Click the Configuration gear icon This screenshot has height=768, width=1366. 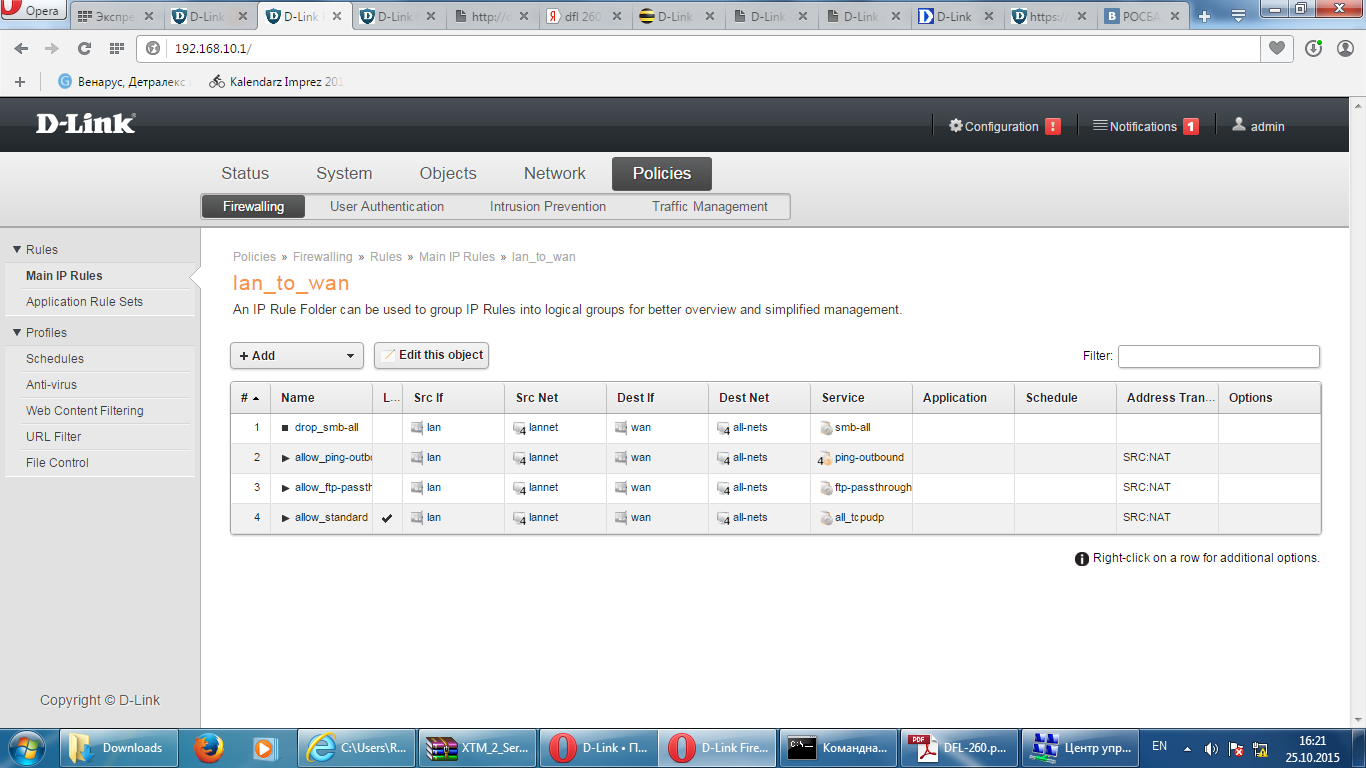[956, 126]
